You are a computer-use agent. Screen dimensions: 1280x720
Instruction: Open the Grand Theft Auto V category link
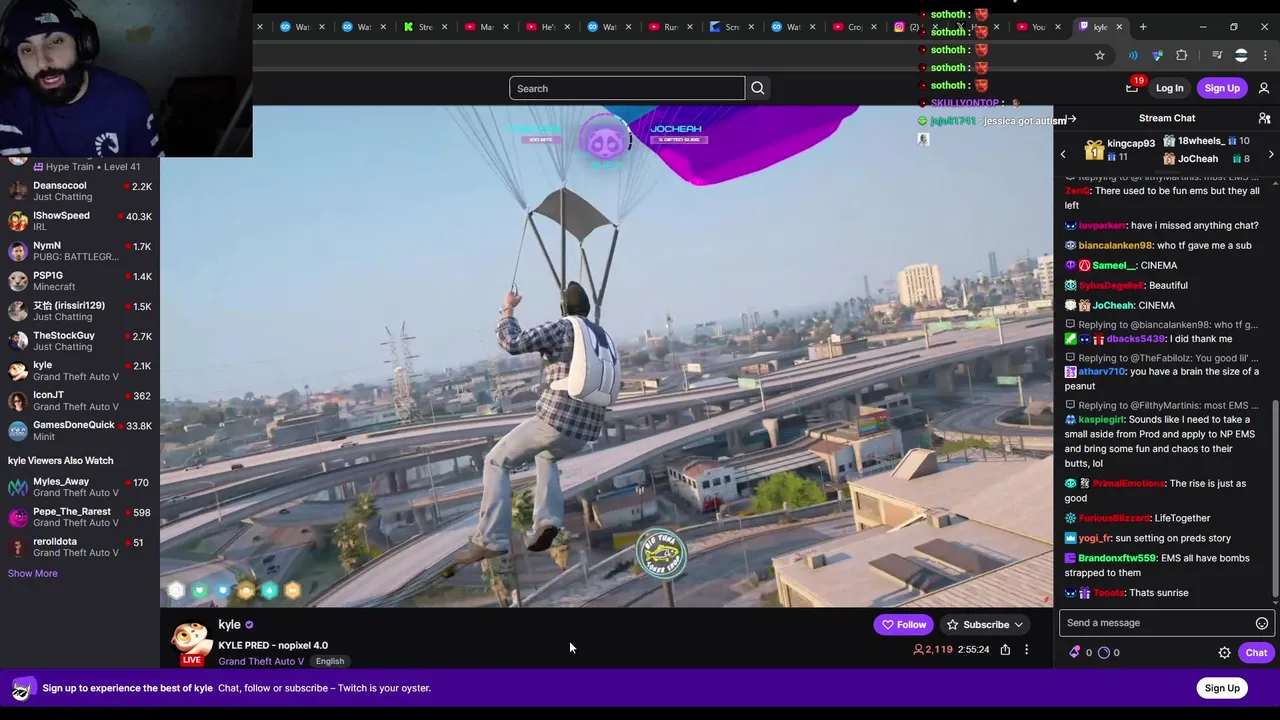coord(261,661)
